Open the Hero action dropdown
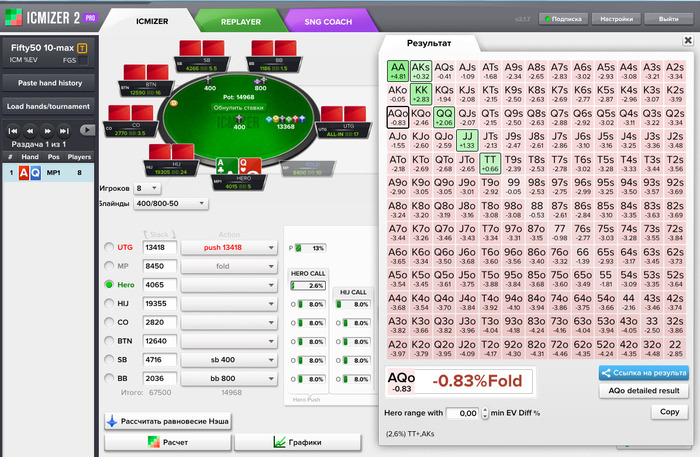This screenshot has width=700, height=457. click(x=229, y=285)
